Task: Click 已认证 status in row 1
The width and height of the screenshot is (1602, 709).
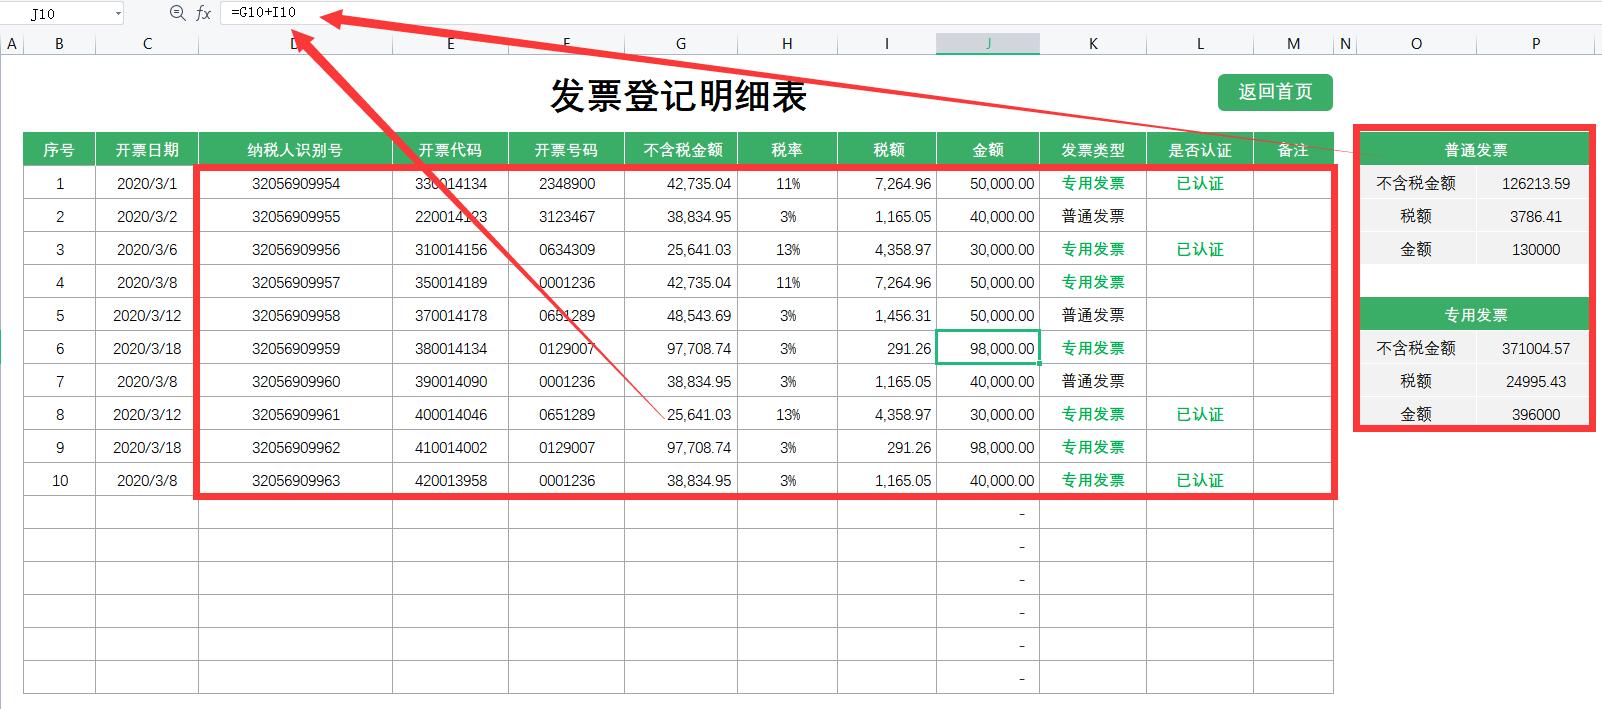Action: [x=1200, y=183]
